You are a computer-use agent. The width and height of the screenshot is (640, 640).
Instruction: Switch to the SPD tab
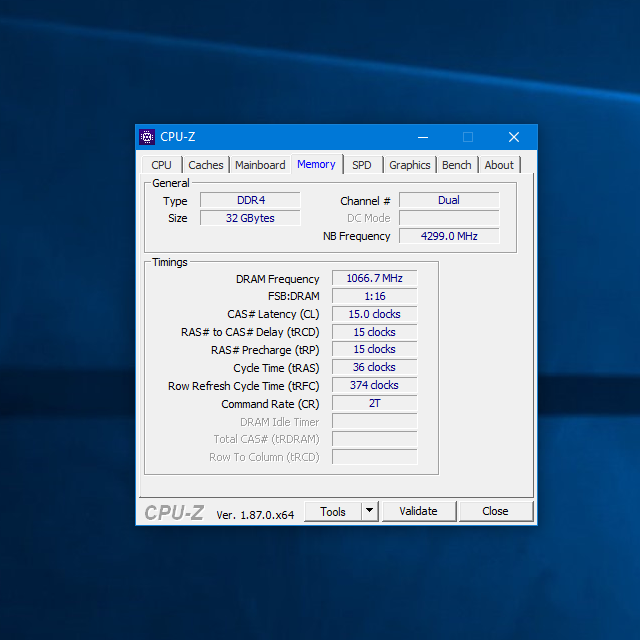tap(362, 165)
